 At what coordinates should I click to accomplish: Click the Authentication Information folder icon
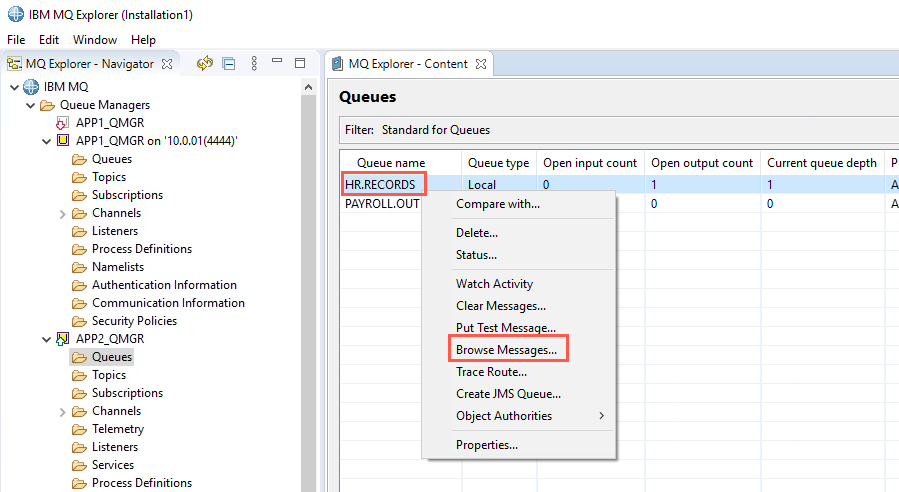coord(79,286)
